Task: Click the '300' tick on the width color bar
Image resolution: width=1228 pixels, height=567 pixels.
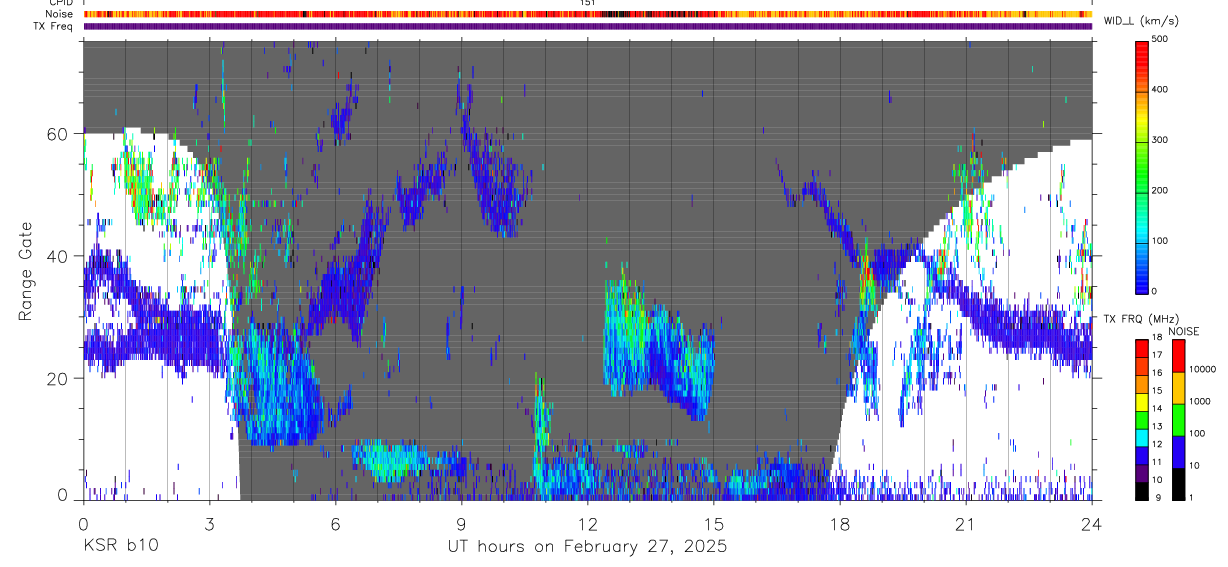Action: [1161, 140]
